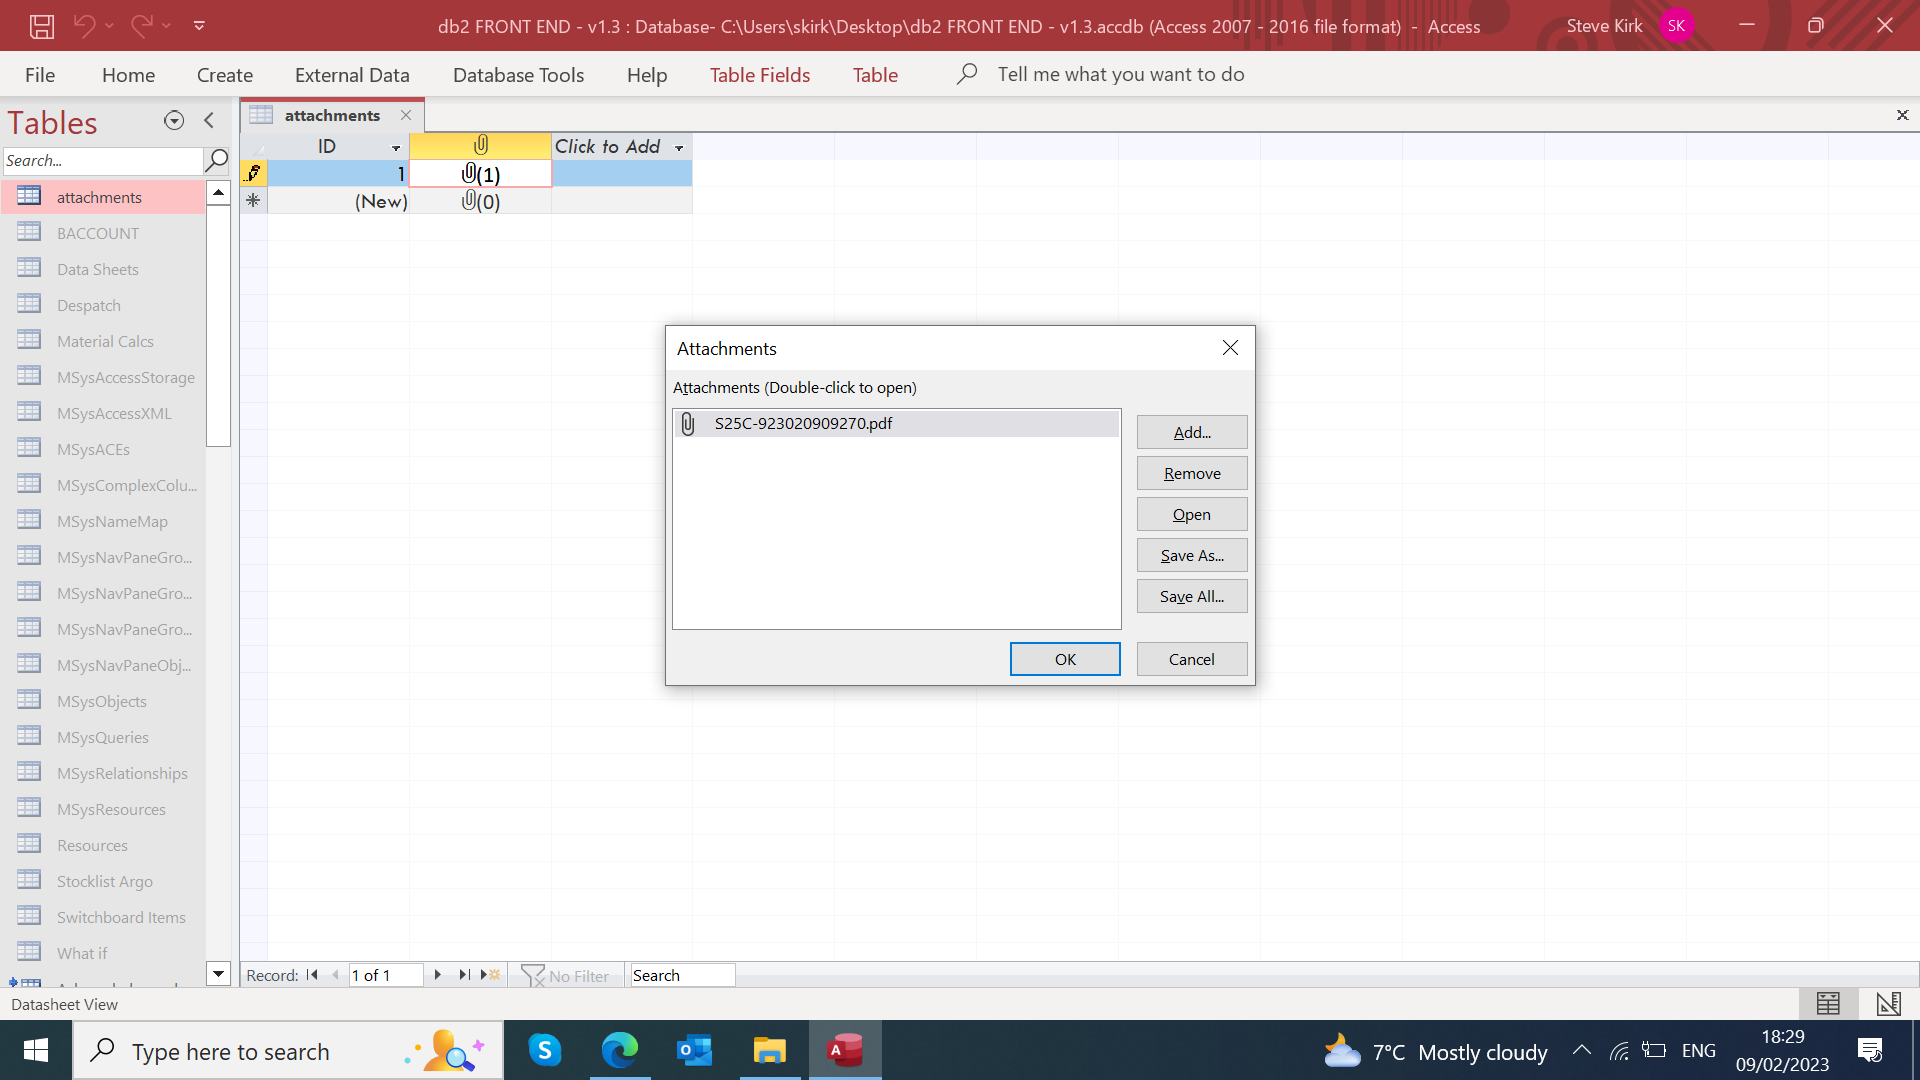1920x1080 pixels.
Task: Expand Click to Add column dropdown
Action: [679, 148]
